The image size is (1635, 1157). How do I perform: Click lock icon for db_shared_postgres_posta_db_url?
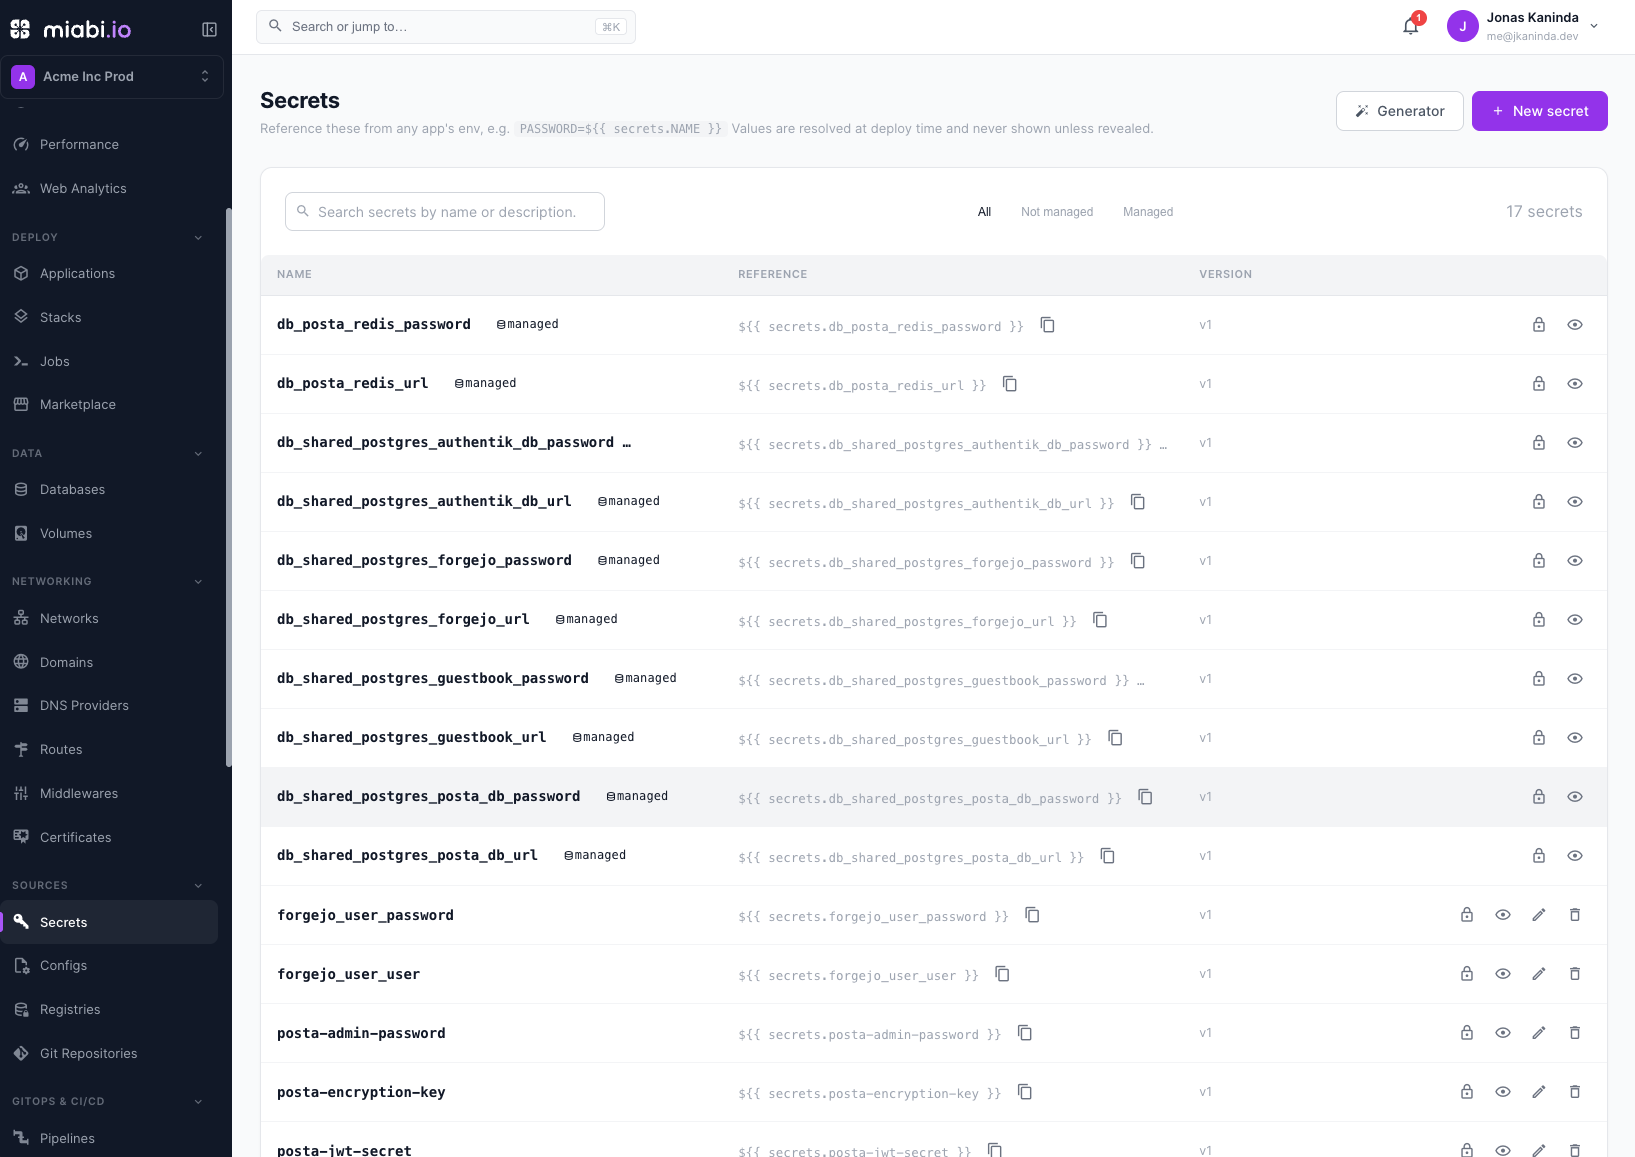point(1539,856)
